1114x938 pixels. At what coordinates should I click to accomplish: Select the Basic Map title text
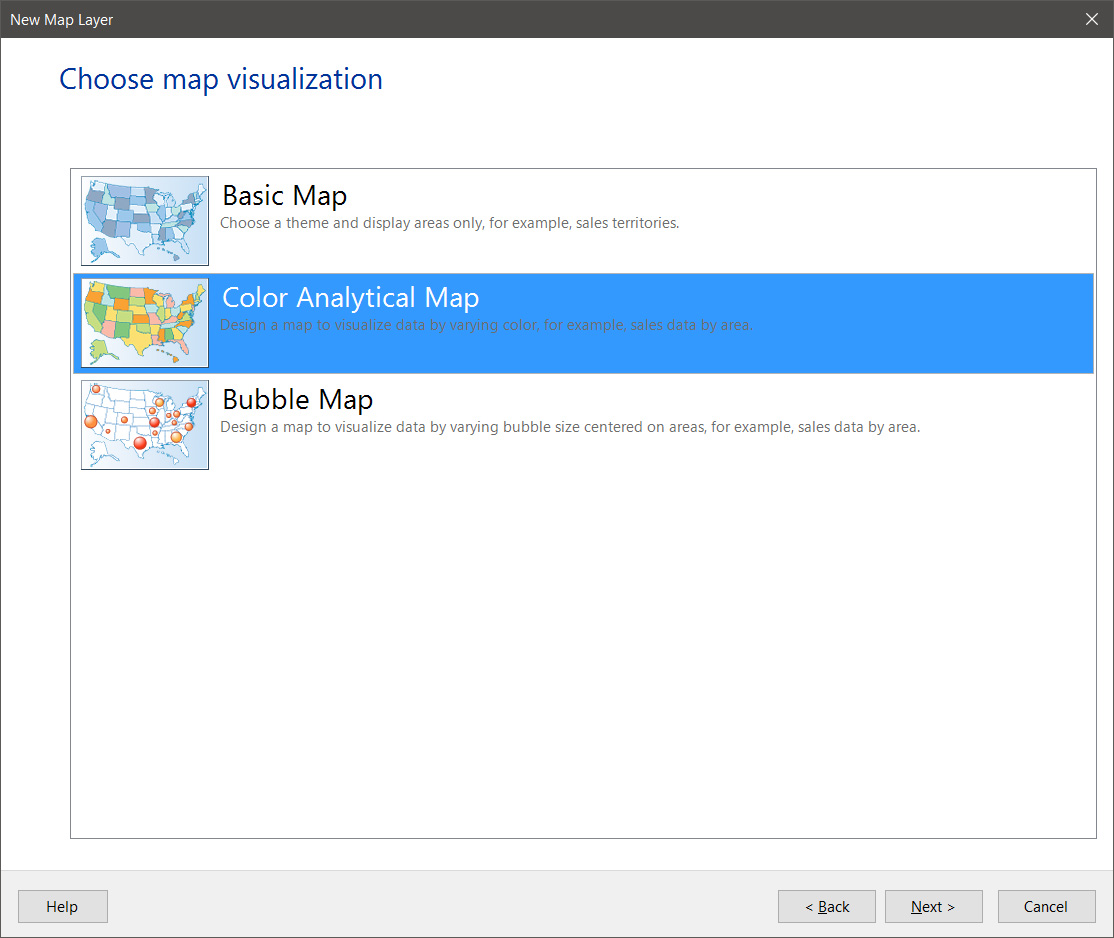(284, 195)
